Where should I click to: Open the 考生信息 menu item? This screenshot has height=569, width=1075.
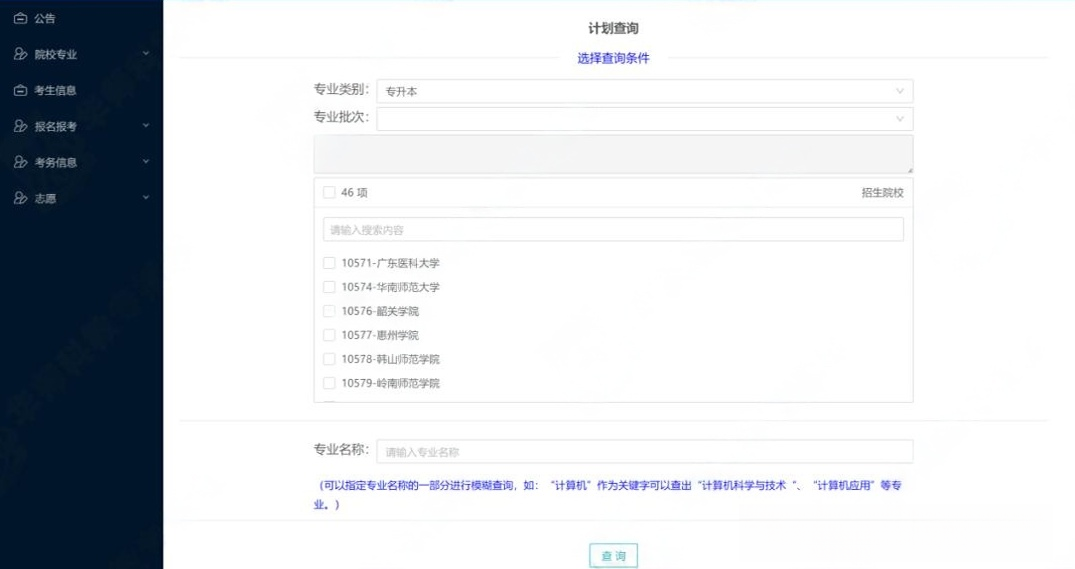pos(55,91)
